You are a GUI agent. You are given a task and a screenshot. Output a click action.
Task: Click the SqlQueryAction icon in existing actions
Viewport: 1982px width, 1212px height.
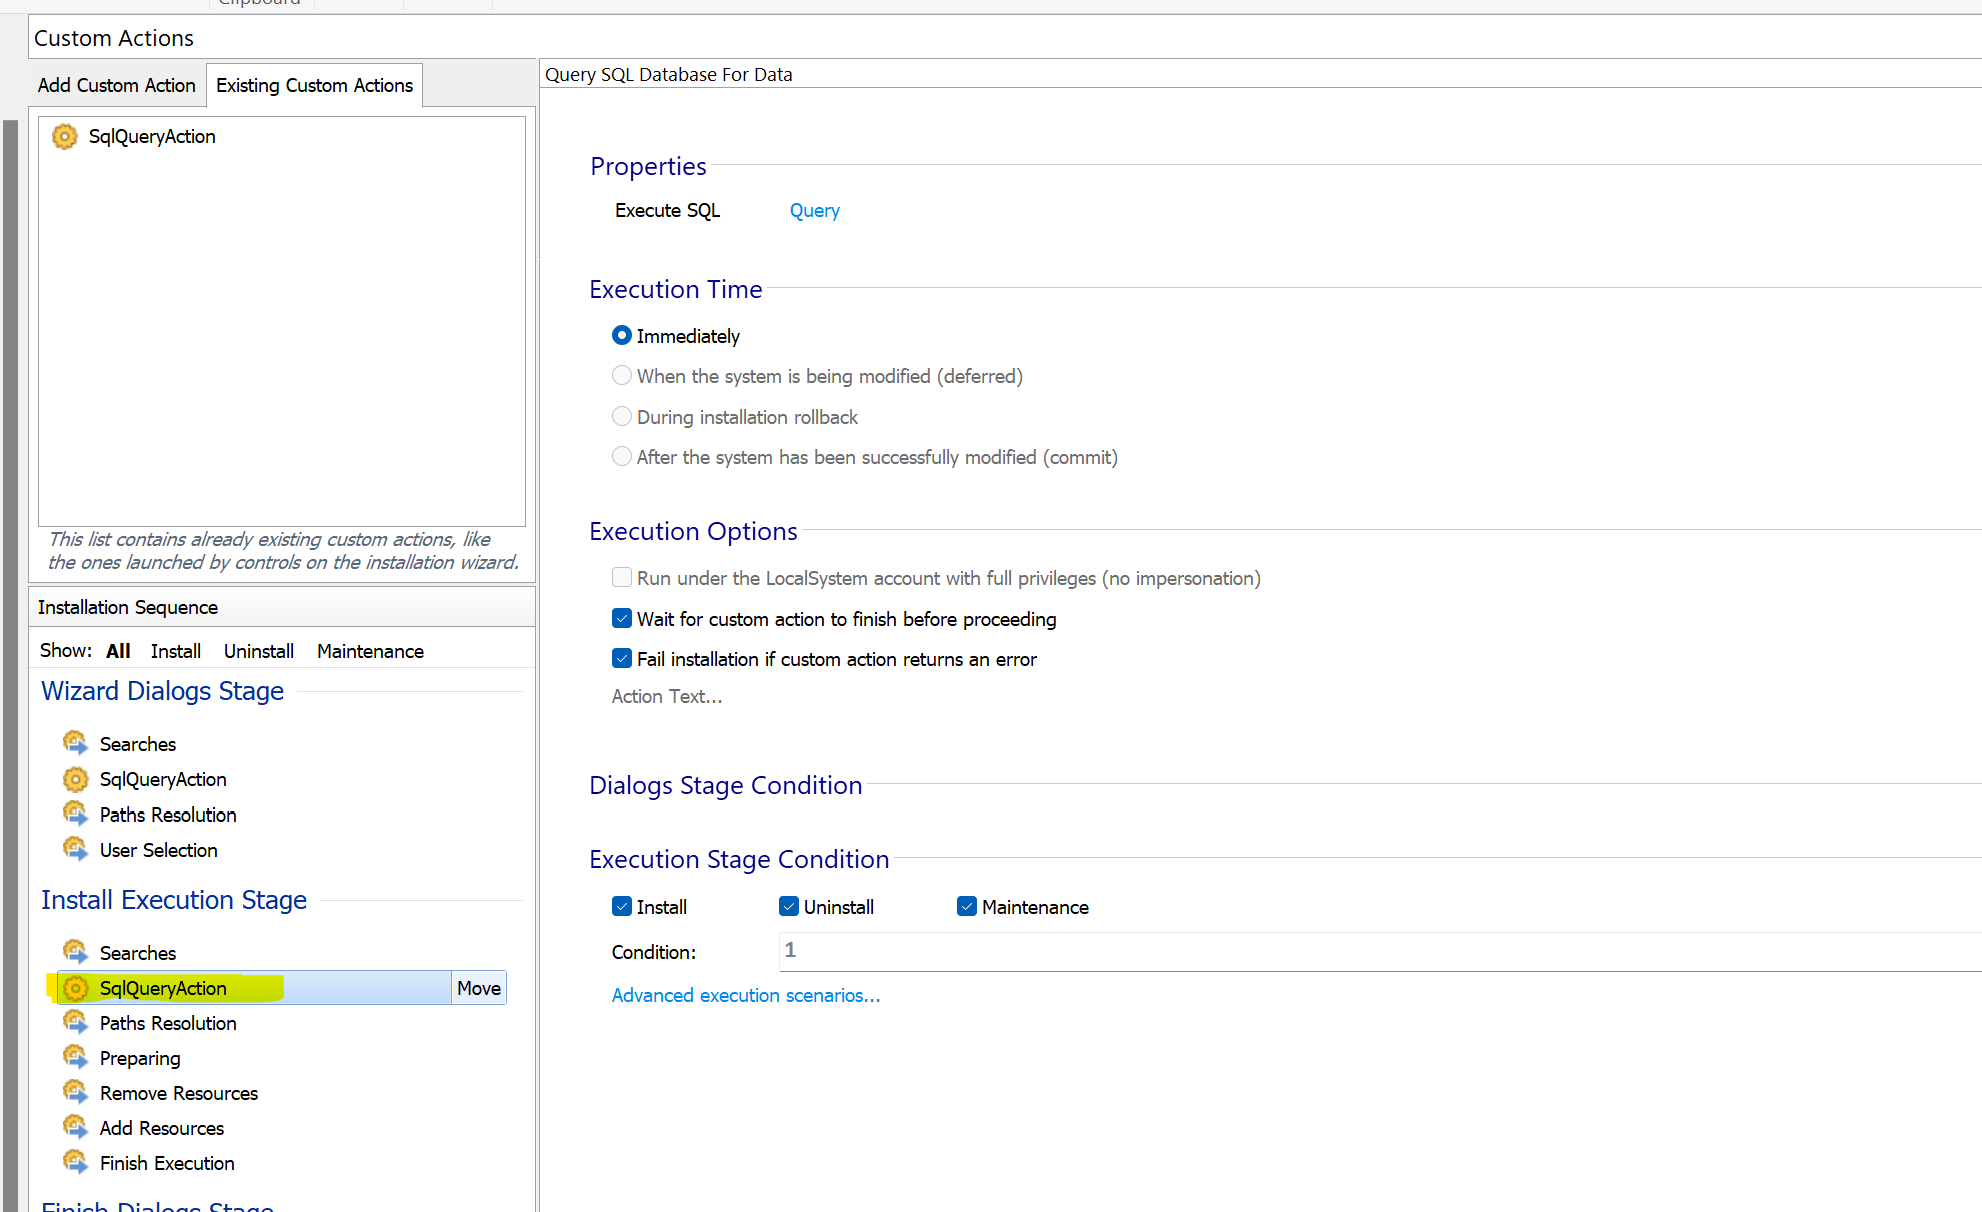[x=62, y=136]
